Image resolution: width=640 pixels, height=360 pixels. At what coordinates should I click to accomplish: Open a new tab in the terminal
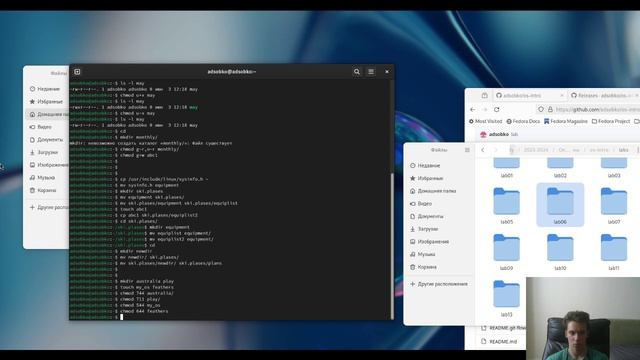point(77,72)
